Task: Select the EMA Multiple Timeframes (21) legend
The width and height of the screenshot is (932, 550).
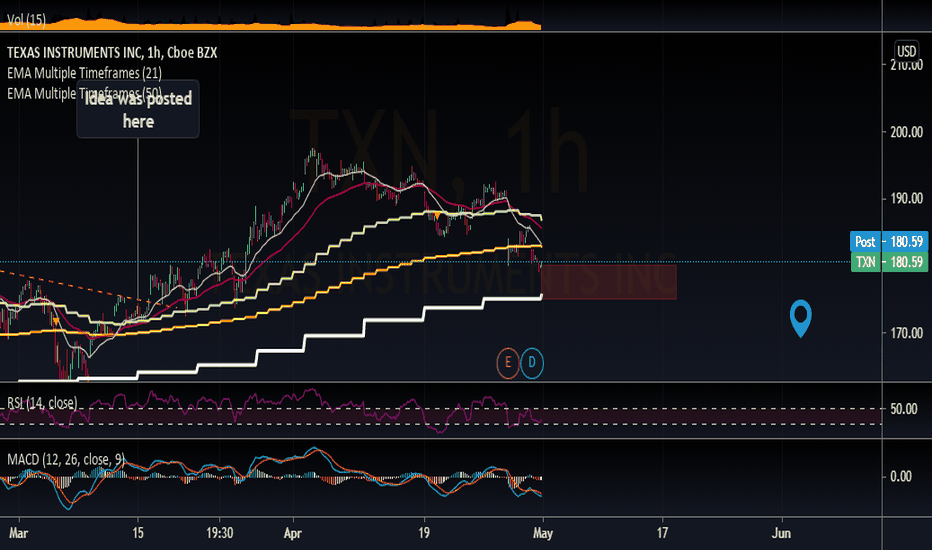Action: click(84, 73)
